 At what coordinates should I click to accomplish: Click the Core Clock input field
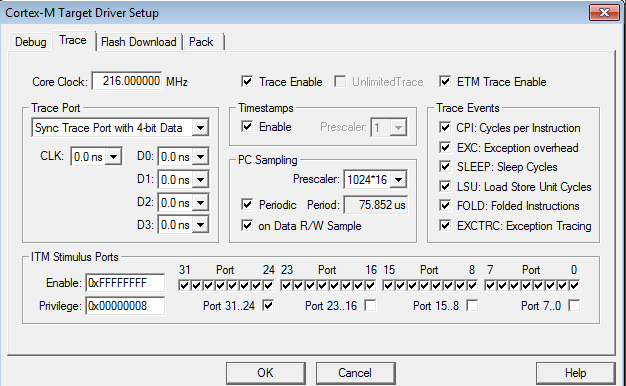pyautogui.click(x=127, y=81)
